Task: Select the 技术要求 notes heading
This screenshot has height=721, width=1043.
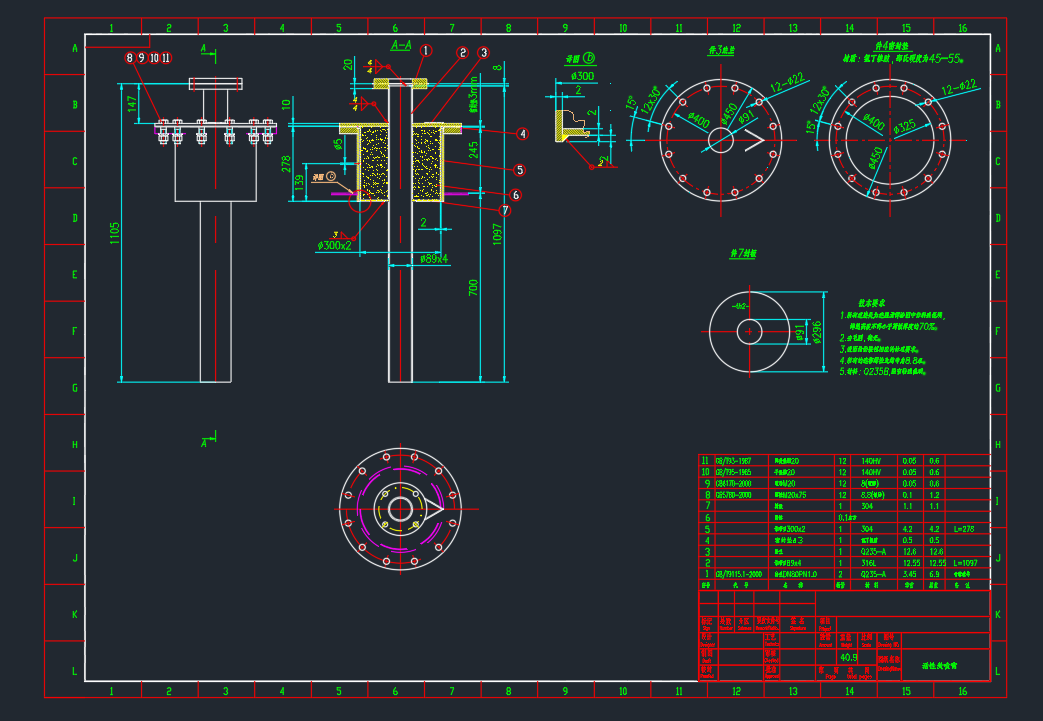Action: pyautogui.click(x=871, y=303)
